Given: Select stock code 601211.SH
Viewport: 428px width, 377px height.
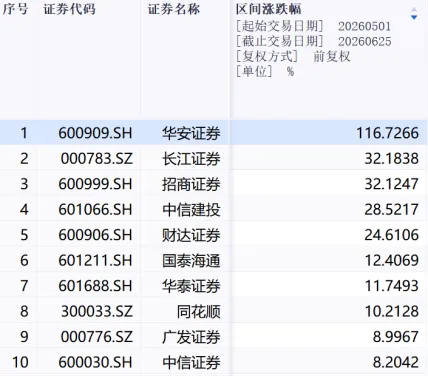Looking at the screenshot, I should point(95,260).
